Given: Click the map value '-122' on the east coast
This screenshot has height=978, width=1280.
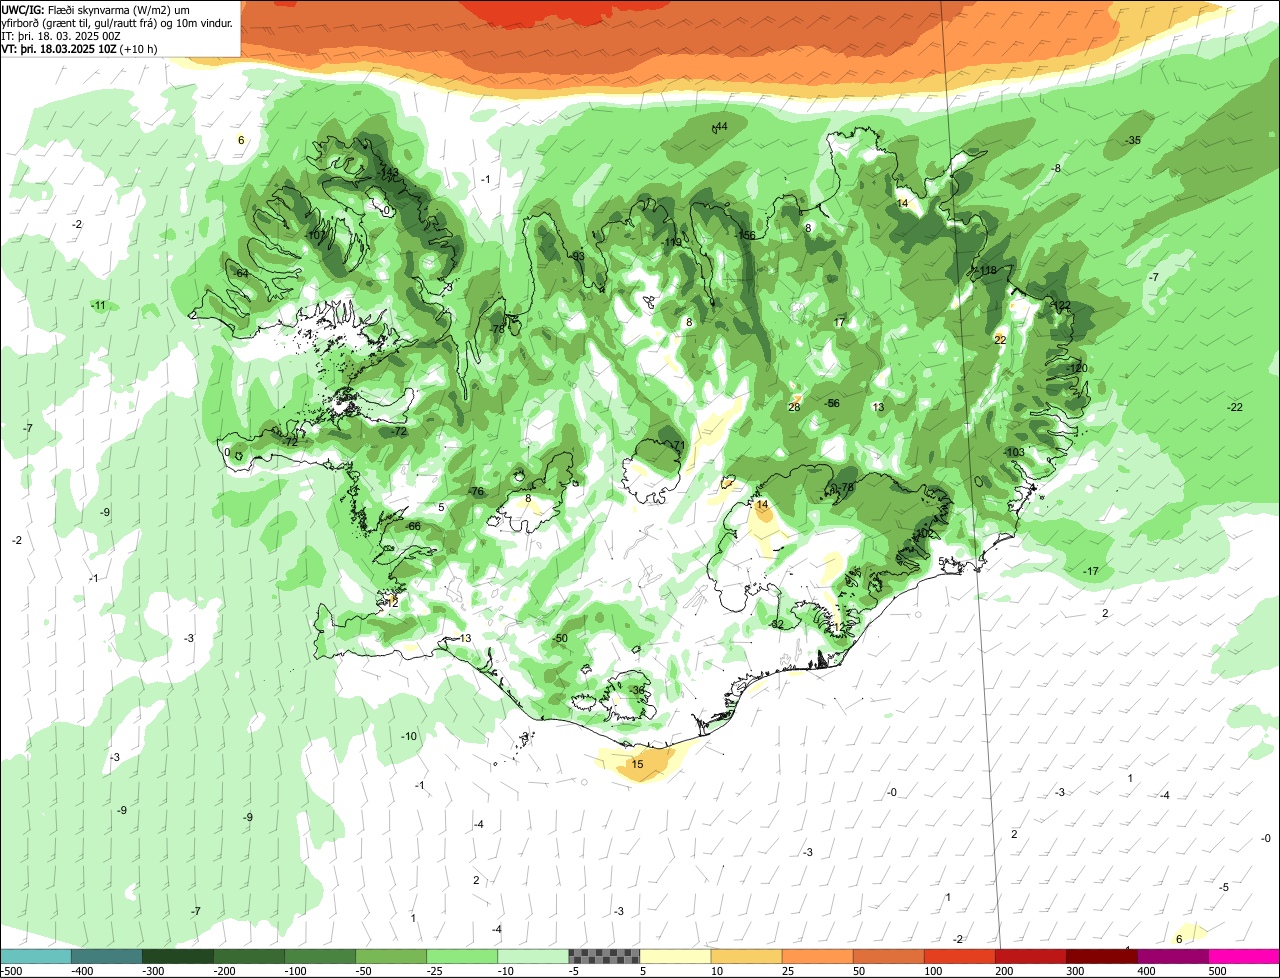Looking at the screenshot, I should (1061, 305).
